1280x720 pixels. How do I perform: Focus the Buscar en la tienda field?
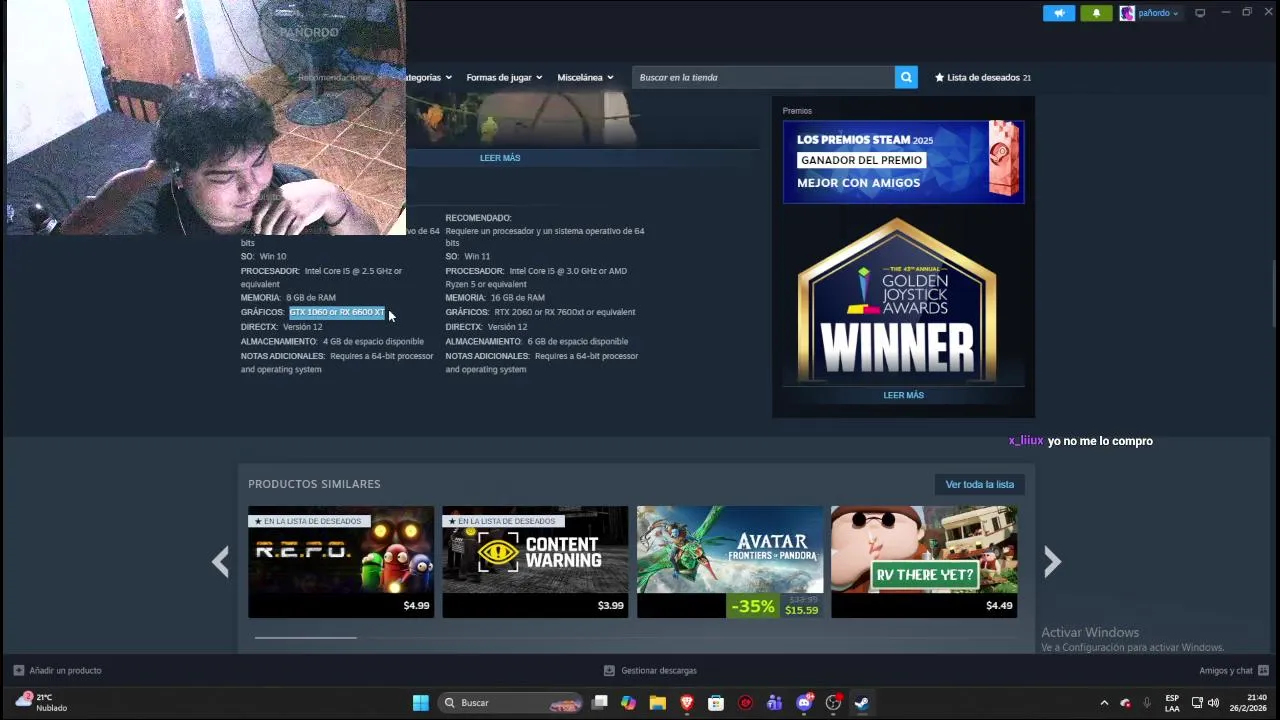[763, 77]
